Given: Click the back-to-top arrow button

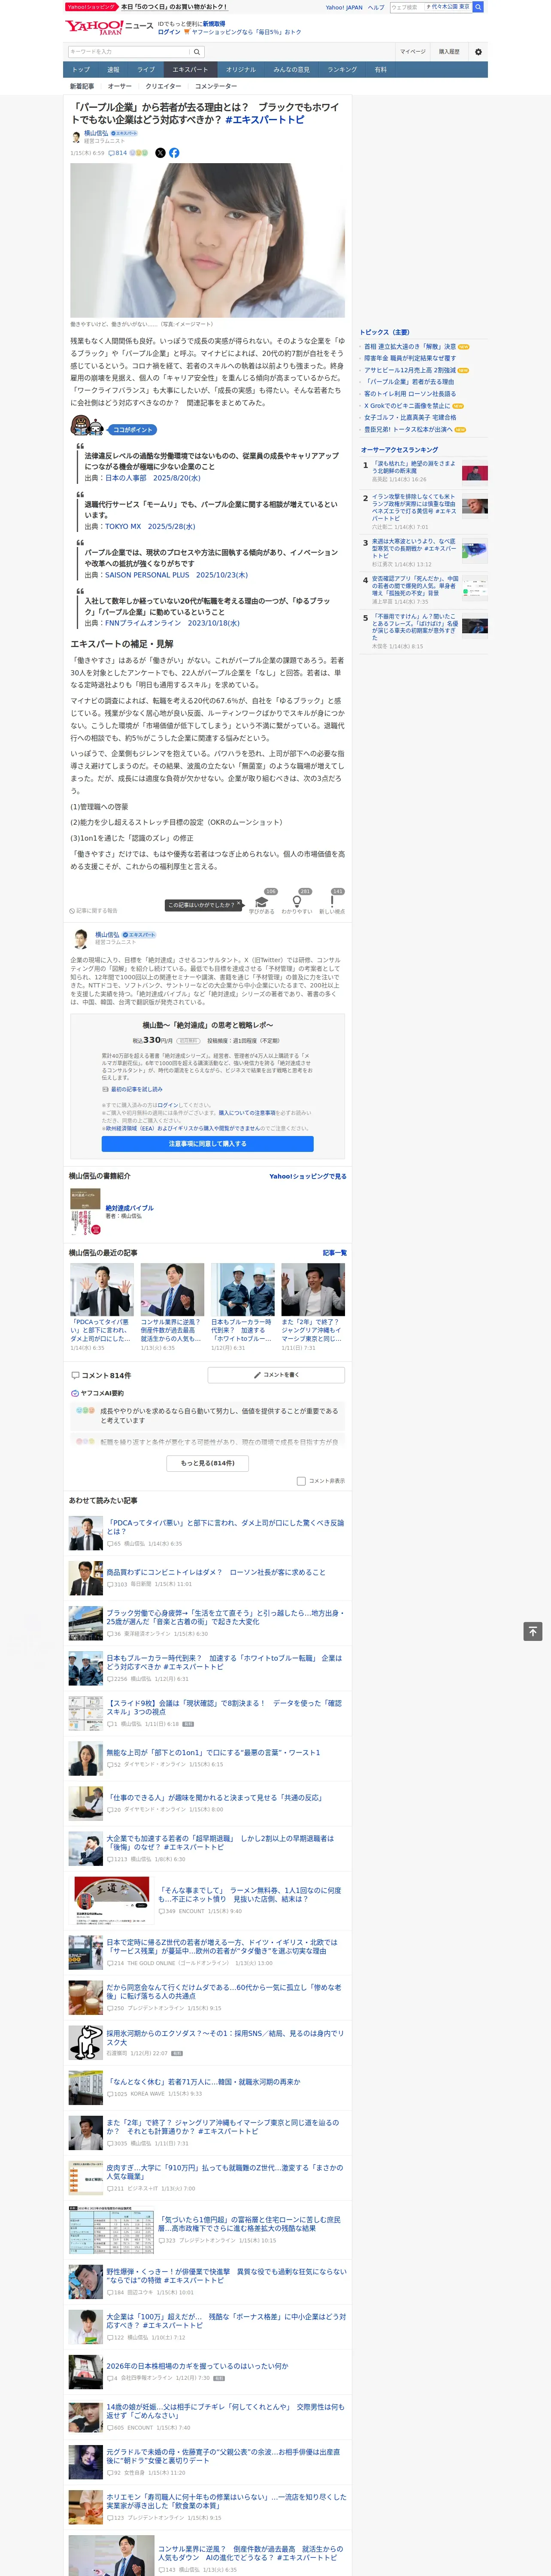Looking at the screenshot, I should (533, 1631).
